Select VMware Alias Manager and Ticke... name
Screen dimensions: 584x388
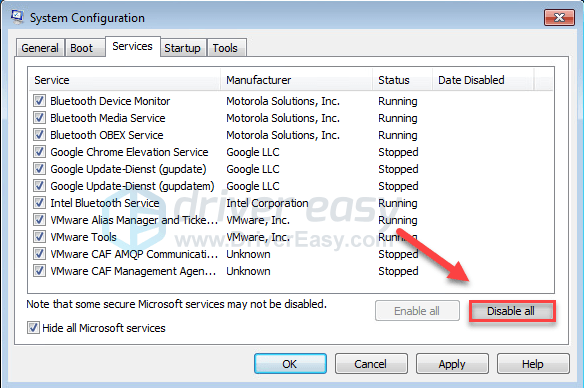coord(134,220)
